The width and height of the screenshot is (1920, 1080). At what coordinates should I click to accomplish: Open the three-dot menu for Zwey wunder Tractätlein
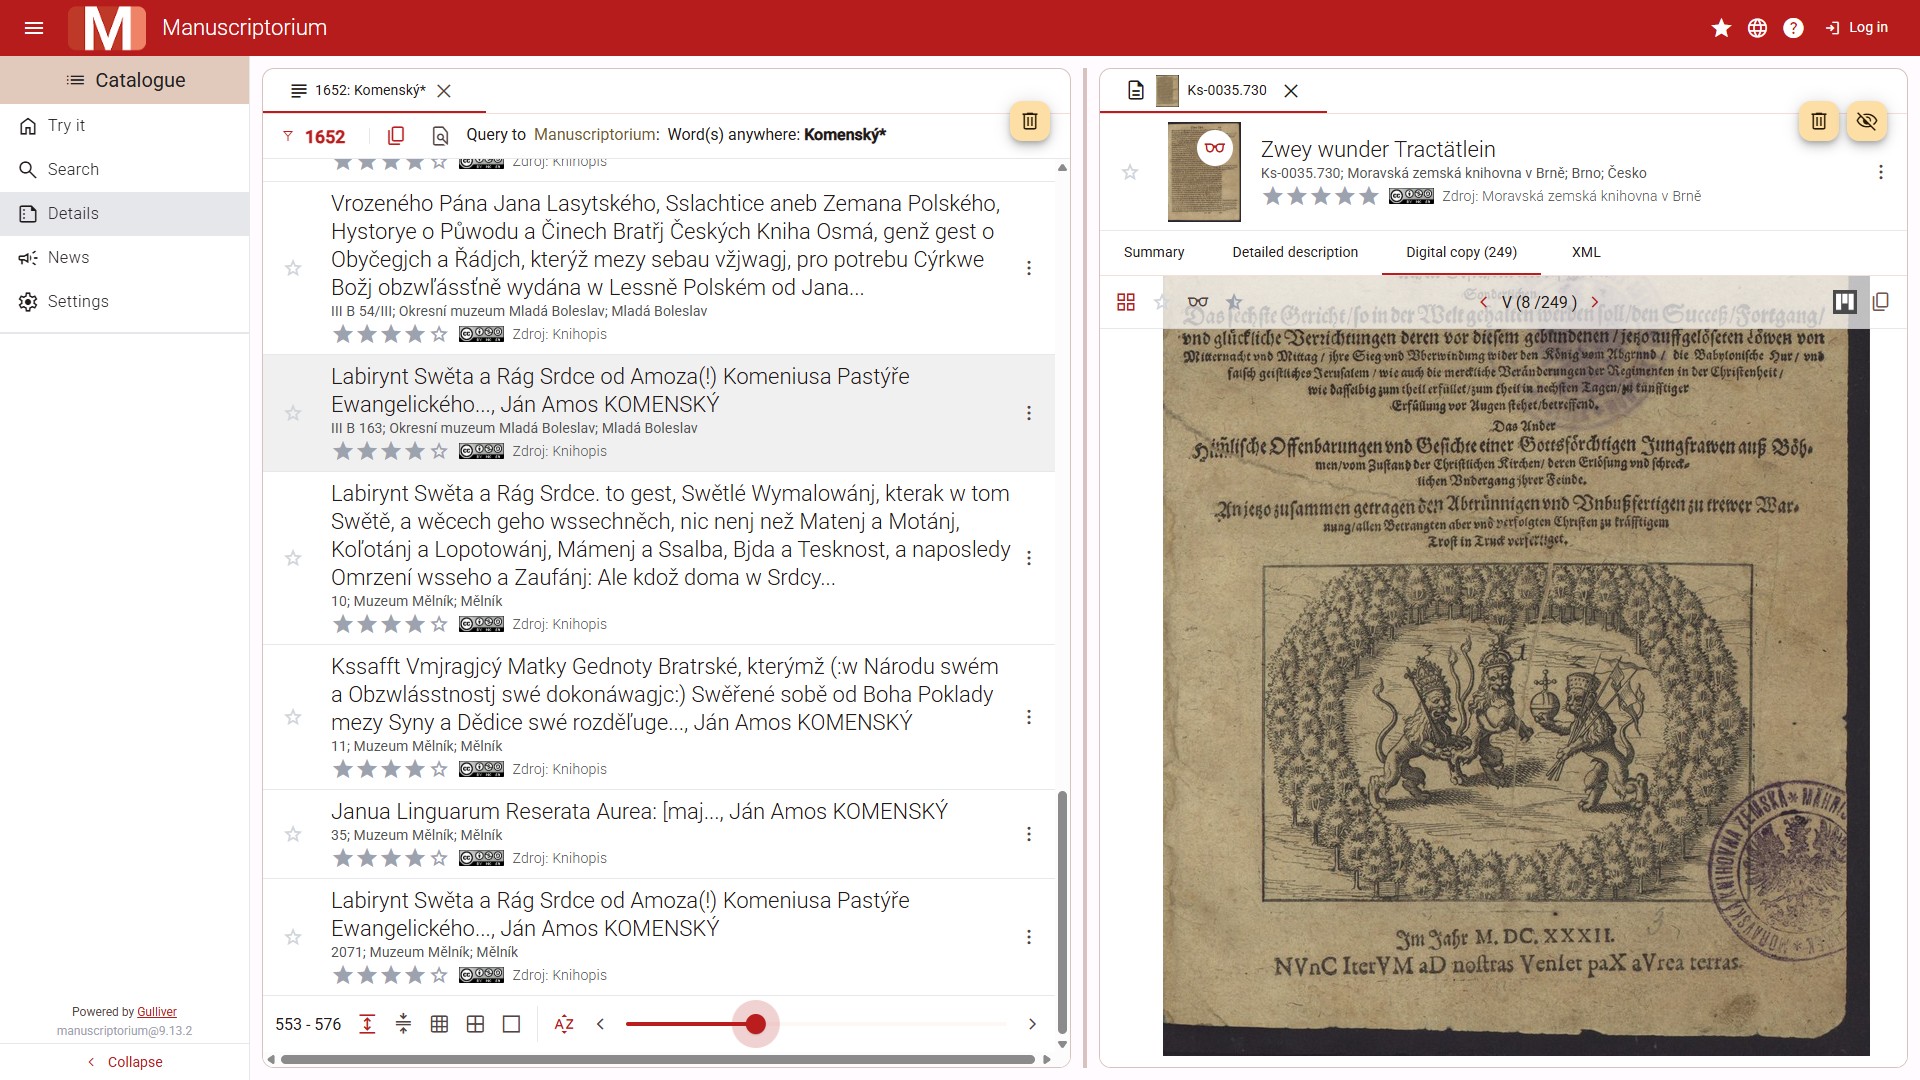click(1880, 173)
